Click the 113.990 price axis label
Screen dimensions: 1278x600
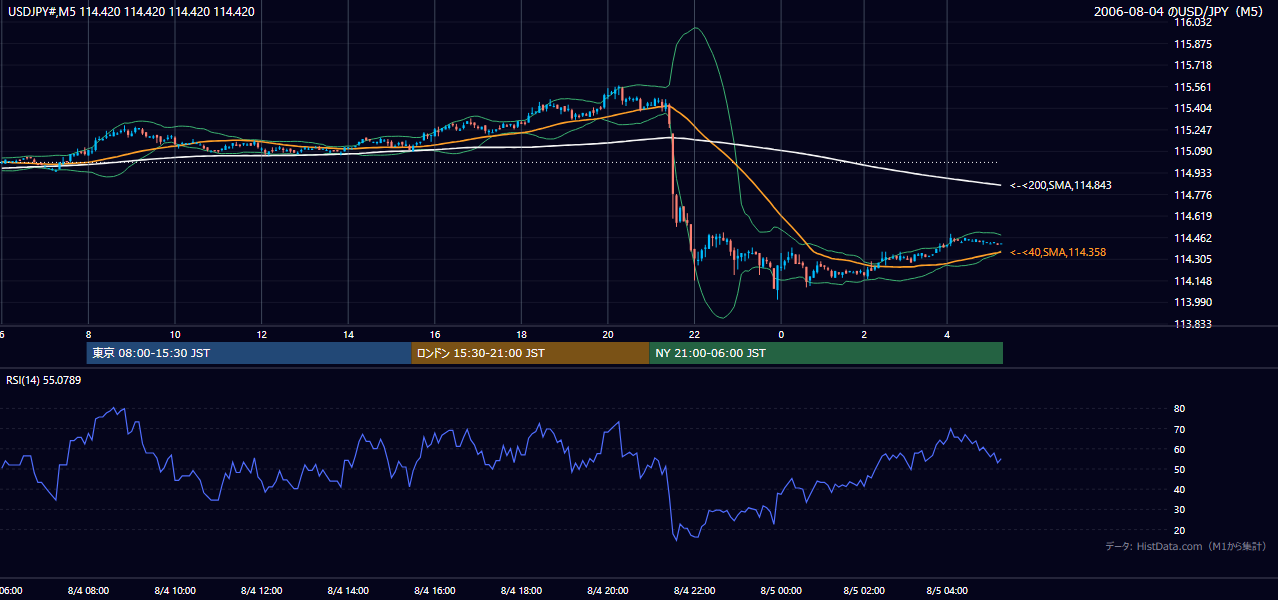(x=1195, y=302)
